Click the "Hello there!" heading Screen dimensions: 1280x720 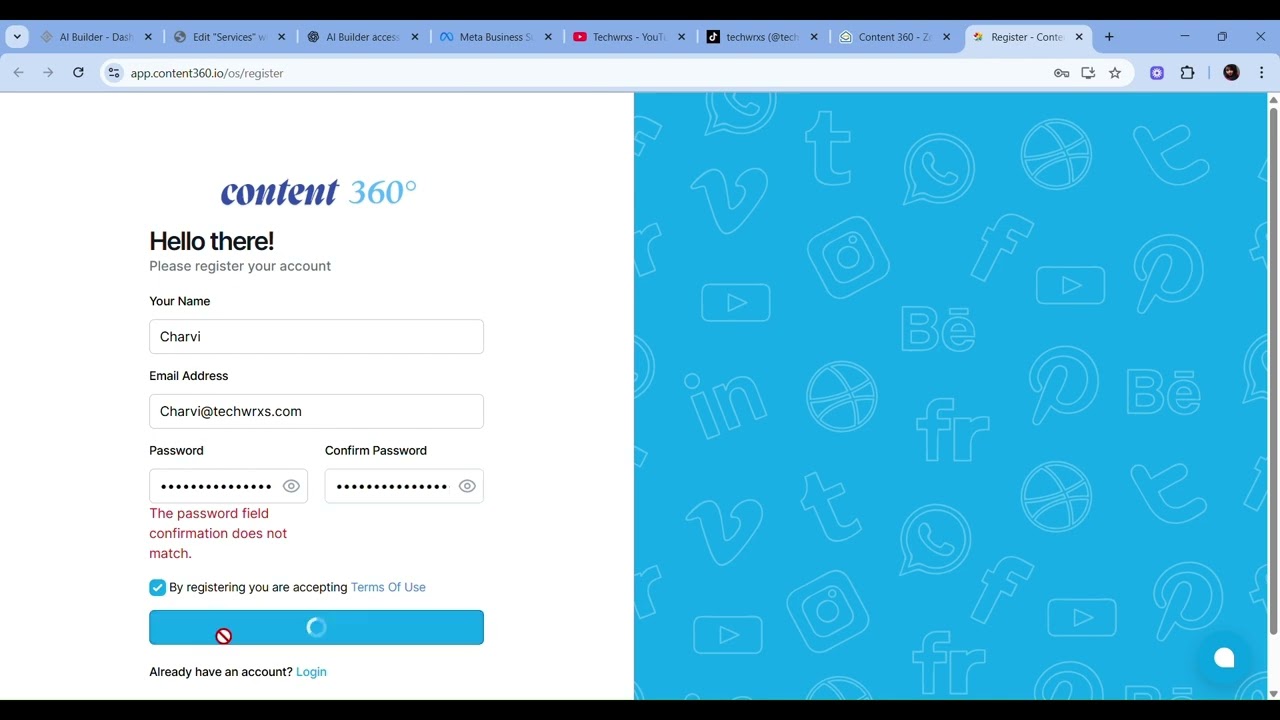click(x=211, y=241)
